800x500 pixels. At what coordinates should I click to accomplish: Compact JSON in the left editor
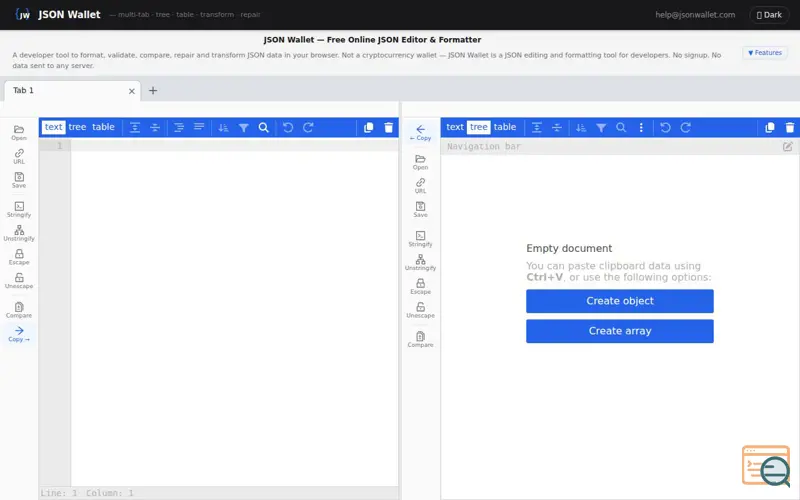click(x=199, y=128)
